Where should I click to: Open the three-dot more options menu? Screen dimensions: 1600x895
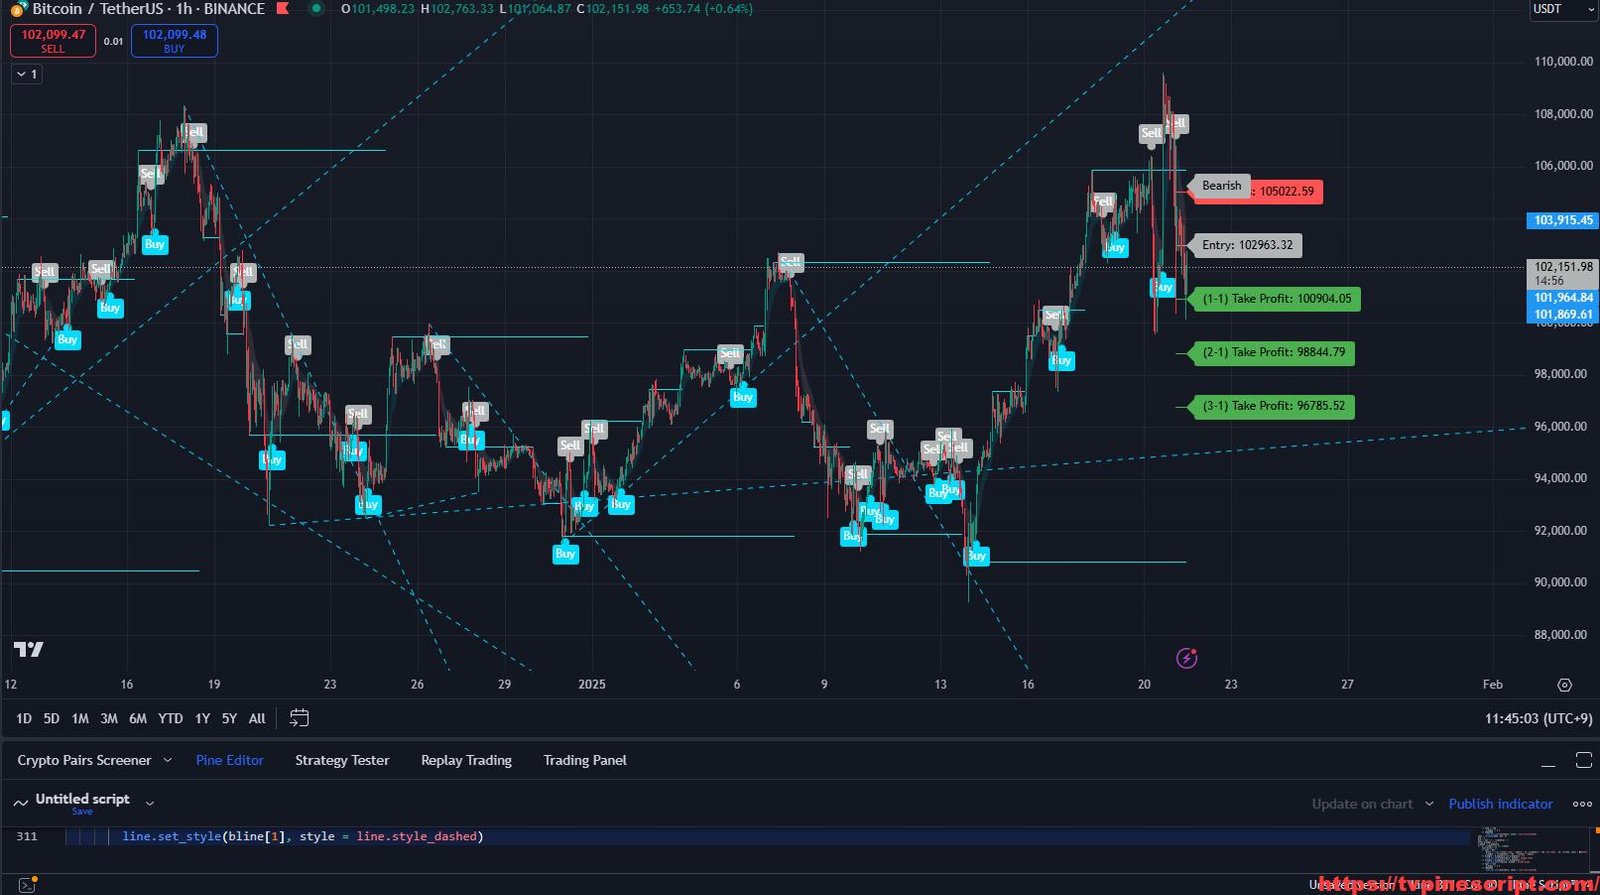click(1582, 804)
